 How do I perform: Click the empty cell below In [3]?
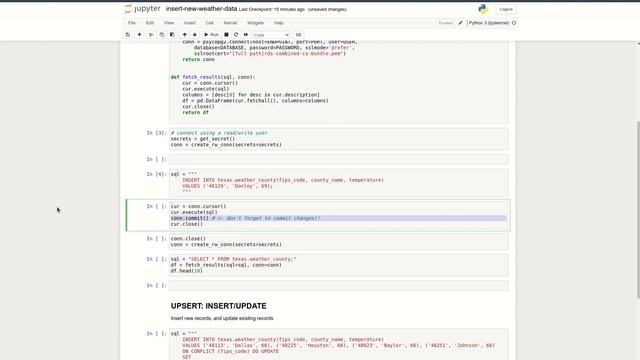pos(339,159)
